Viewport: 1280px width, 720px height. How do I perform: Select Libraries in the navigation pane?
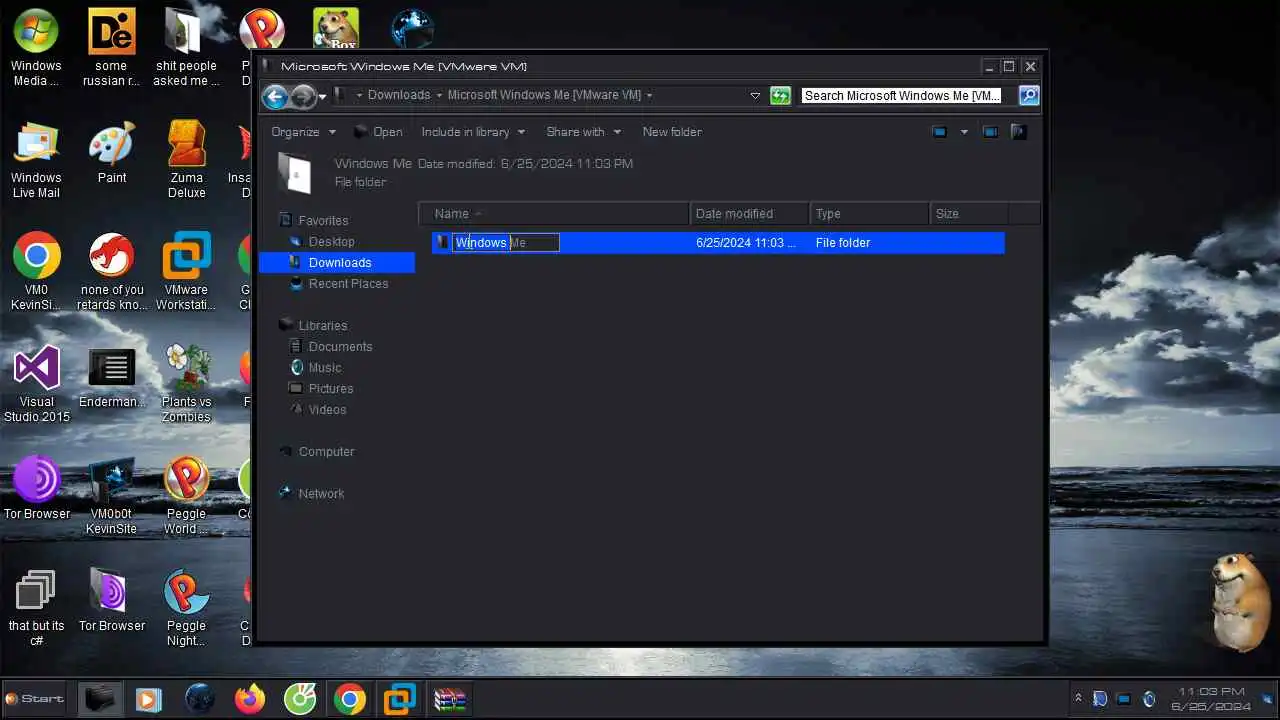point(322,325)
